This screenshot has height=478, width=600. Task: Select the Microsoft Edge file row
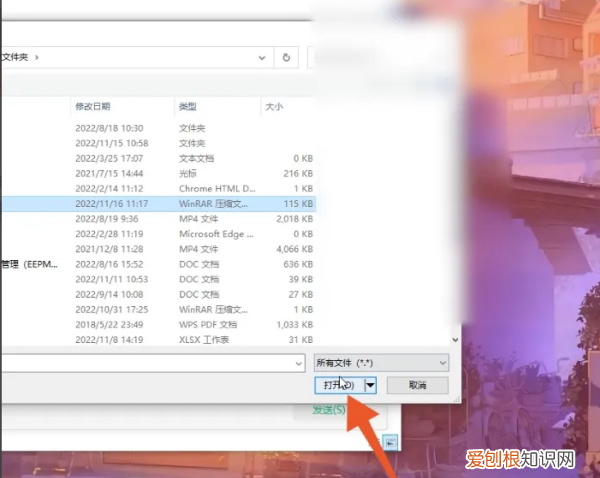pos(158,234)
